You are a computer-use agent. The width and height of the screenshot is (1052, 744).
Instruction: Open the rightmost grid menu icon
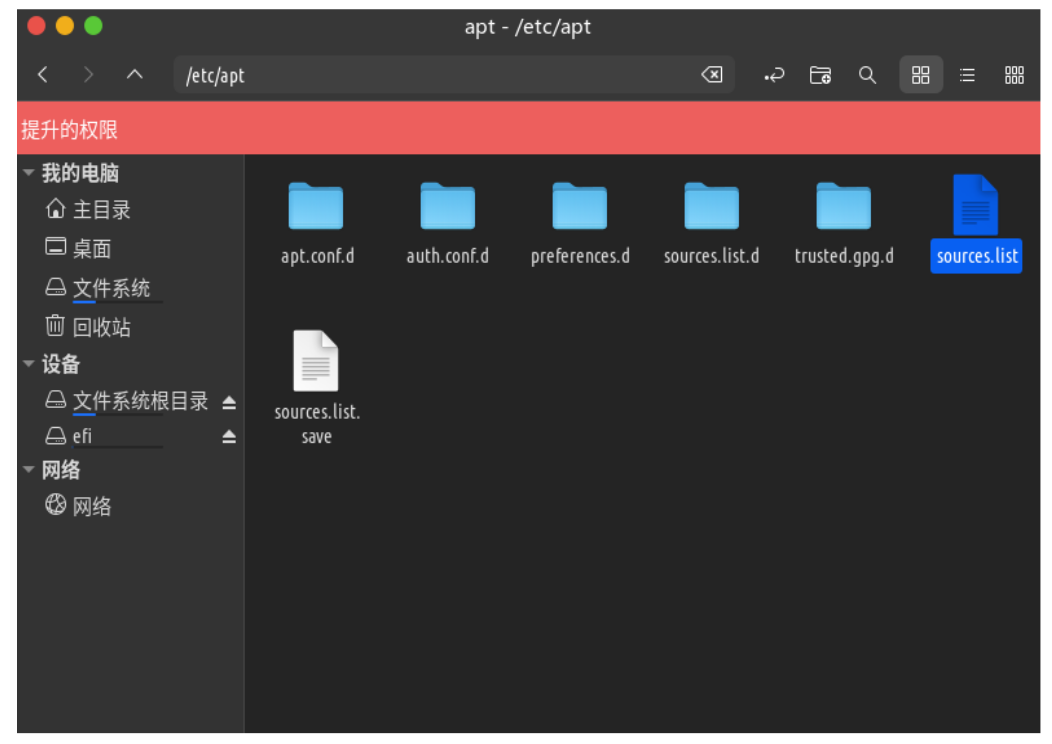pos(1014,74)
